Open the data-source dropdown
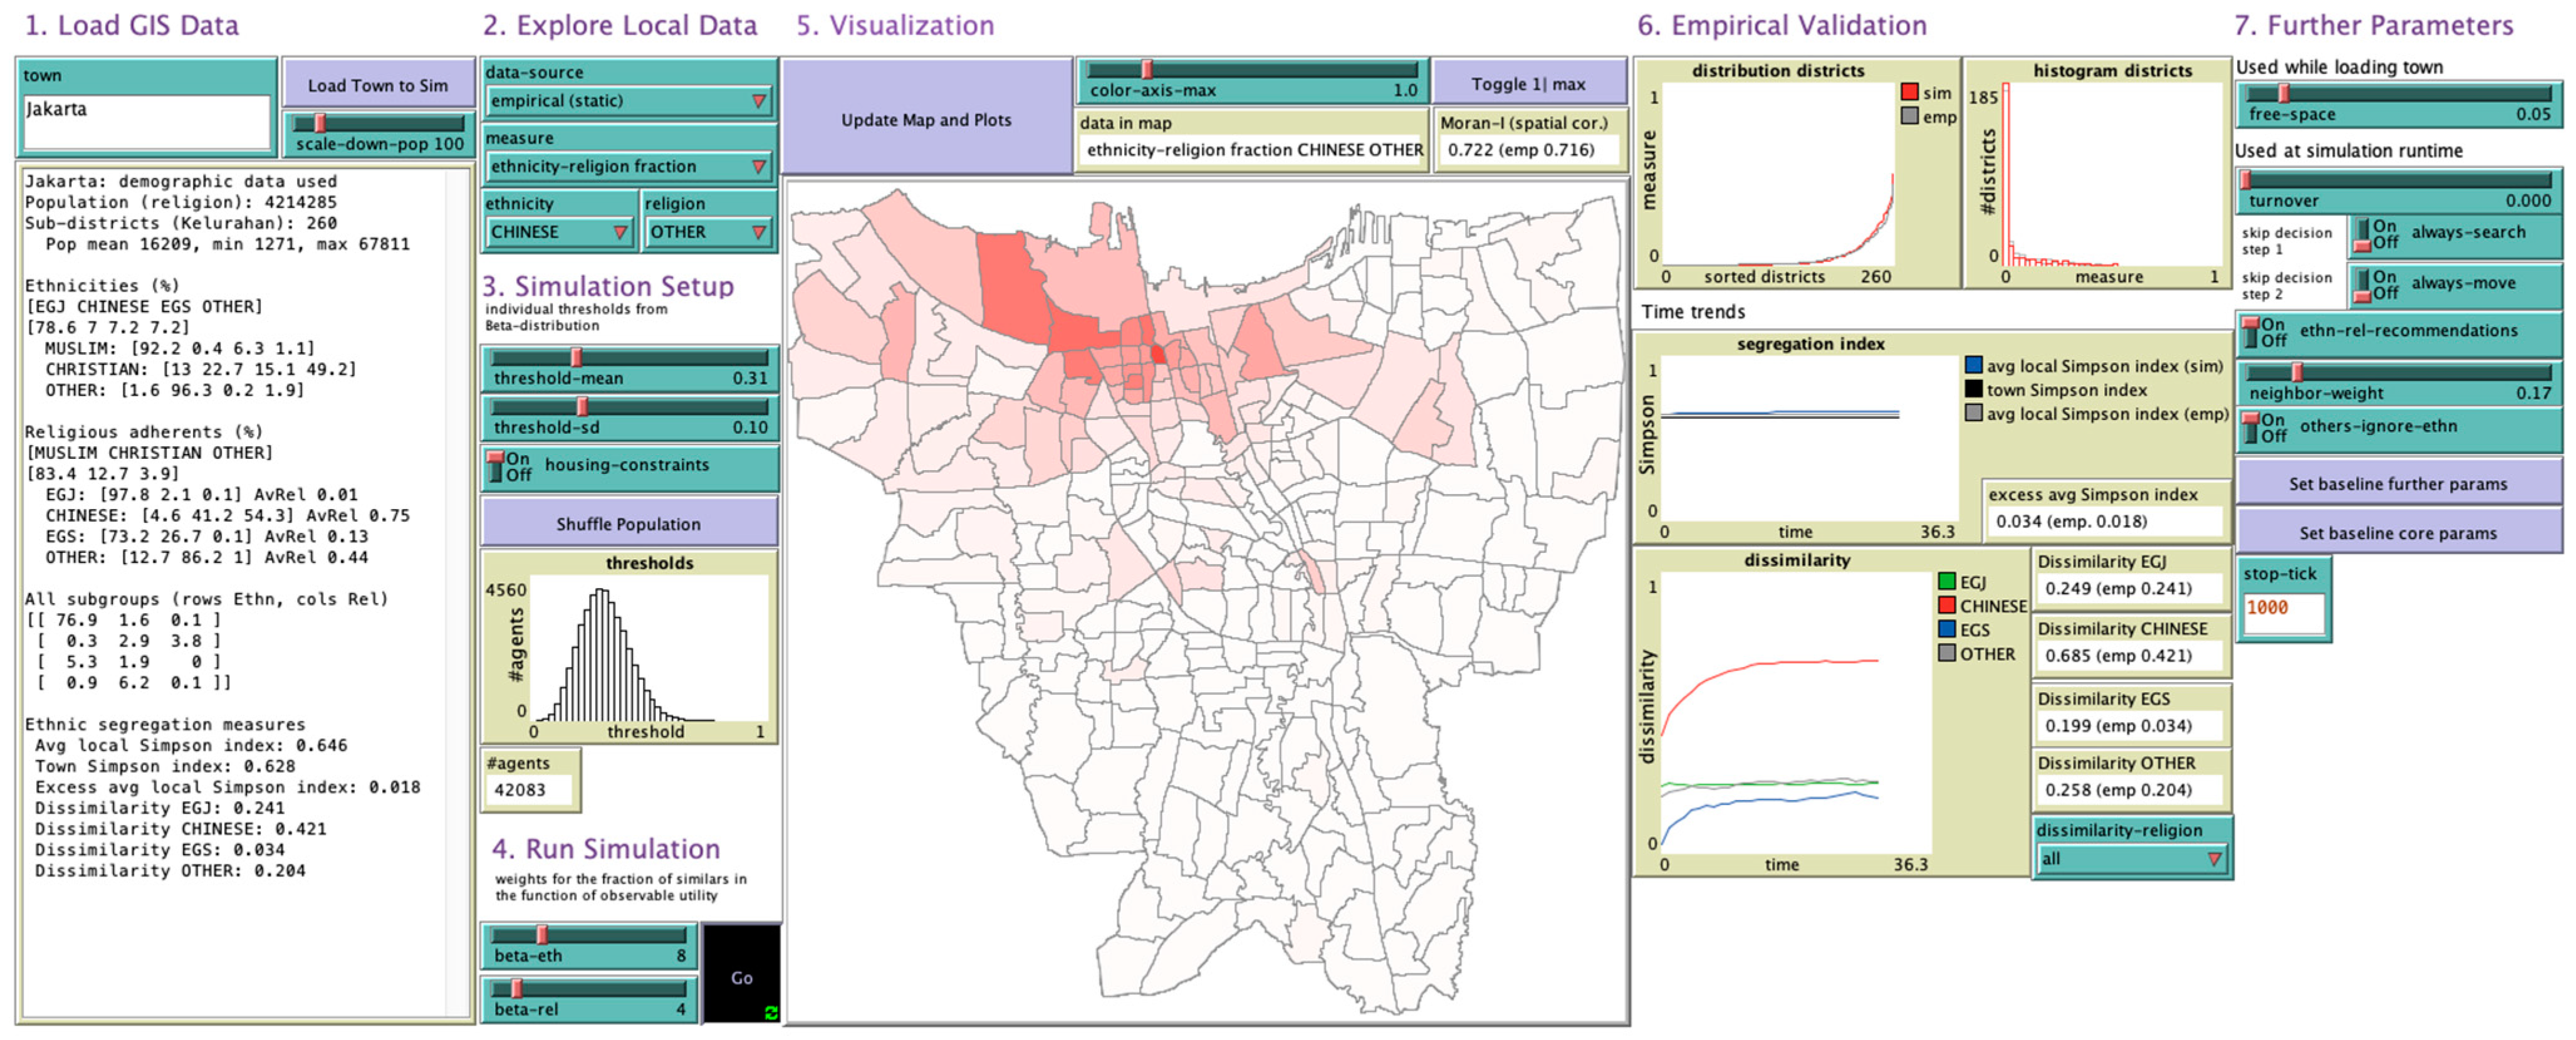The image size is (2576, 1040). (628, 101)
